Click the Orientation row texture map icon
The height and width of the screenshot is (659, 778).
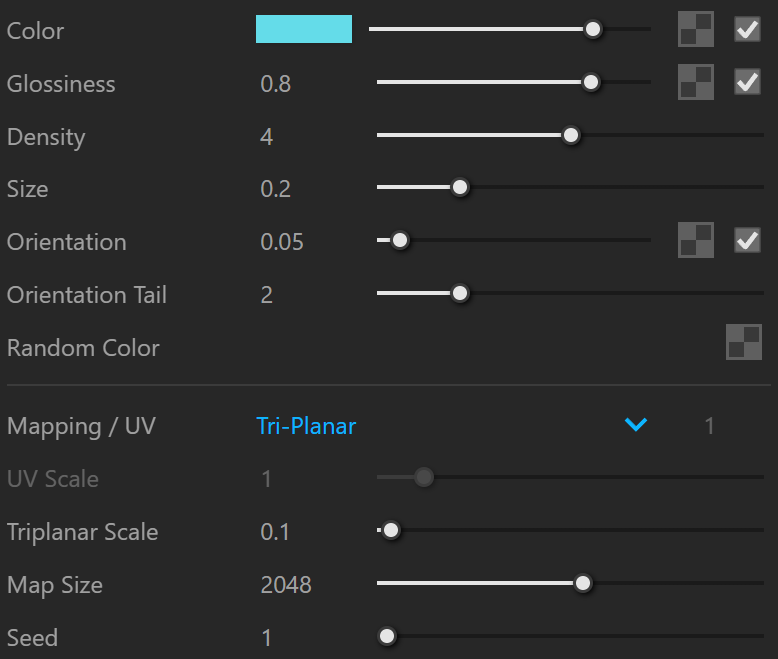(696, 240)
